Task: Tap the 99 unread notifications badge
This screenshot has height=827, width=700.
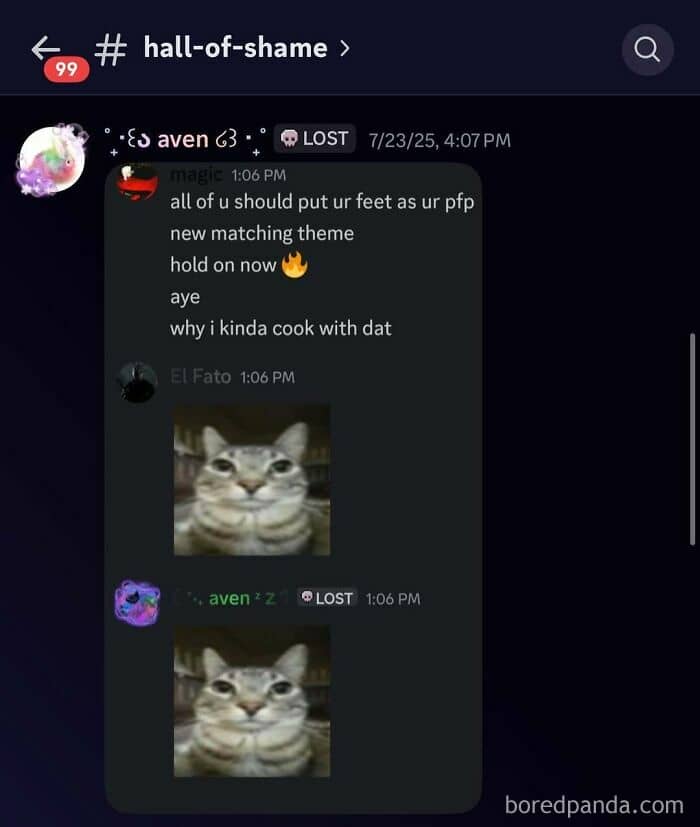Action: tap(66, 69)
